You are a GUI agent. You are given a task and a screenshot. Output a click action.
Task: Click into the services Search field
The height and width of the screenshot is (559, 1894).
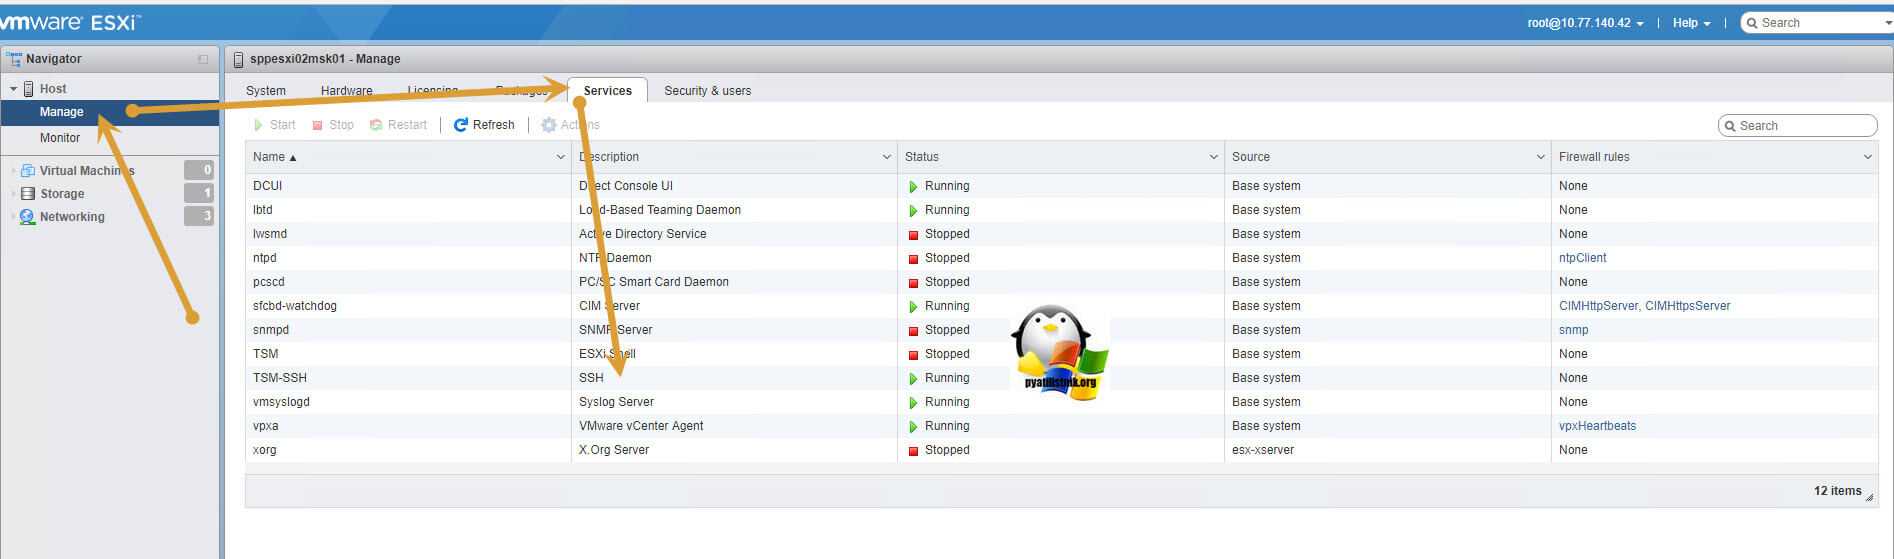tap(1798, 126)
